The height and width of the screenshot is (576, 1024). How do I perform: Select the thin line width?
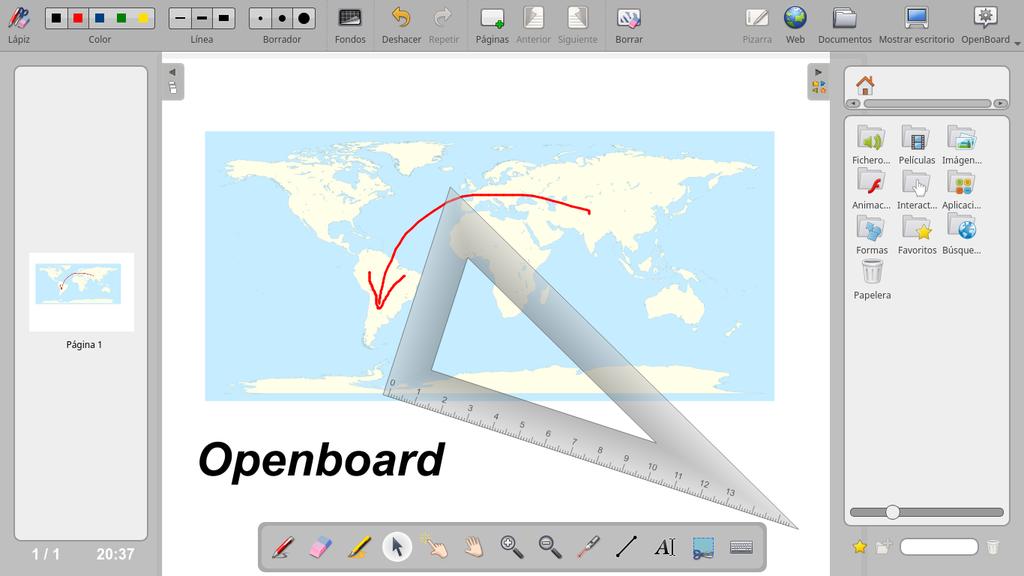click(180, 18)
